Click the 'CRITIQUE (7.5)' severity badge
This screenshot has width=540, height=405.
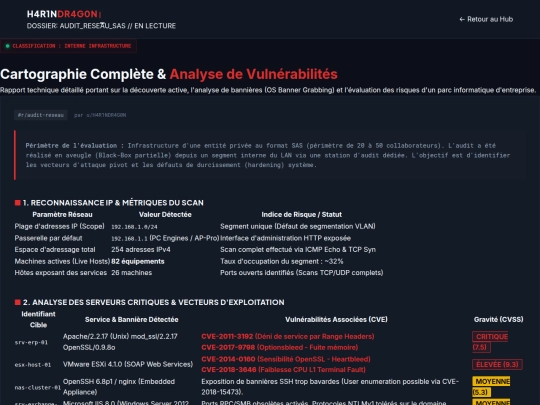490,342
